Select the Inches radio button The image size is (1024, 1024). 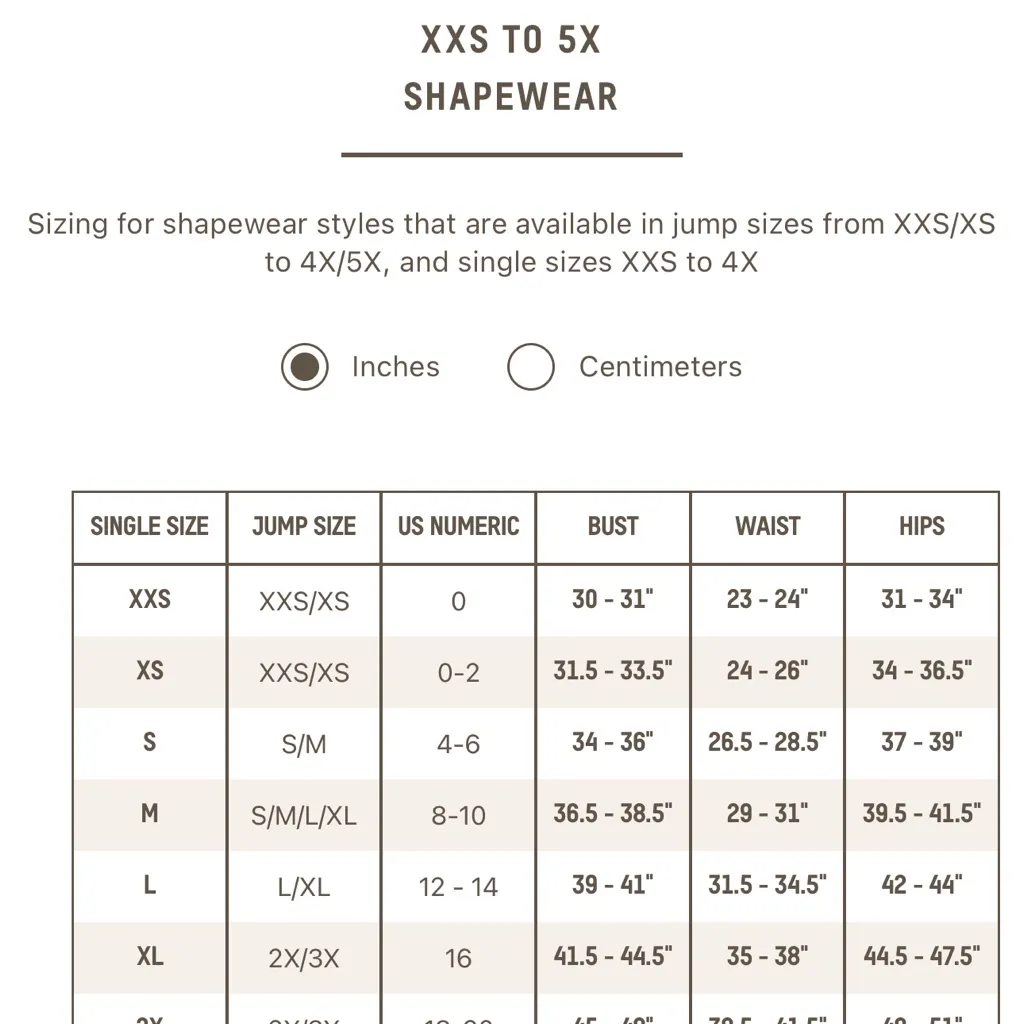point(305,367)
